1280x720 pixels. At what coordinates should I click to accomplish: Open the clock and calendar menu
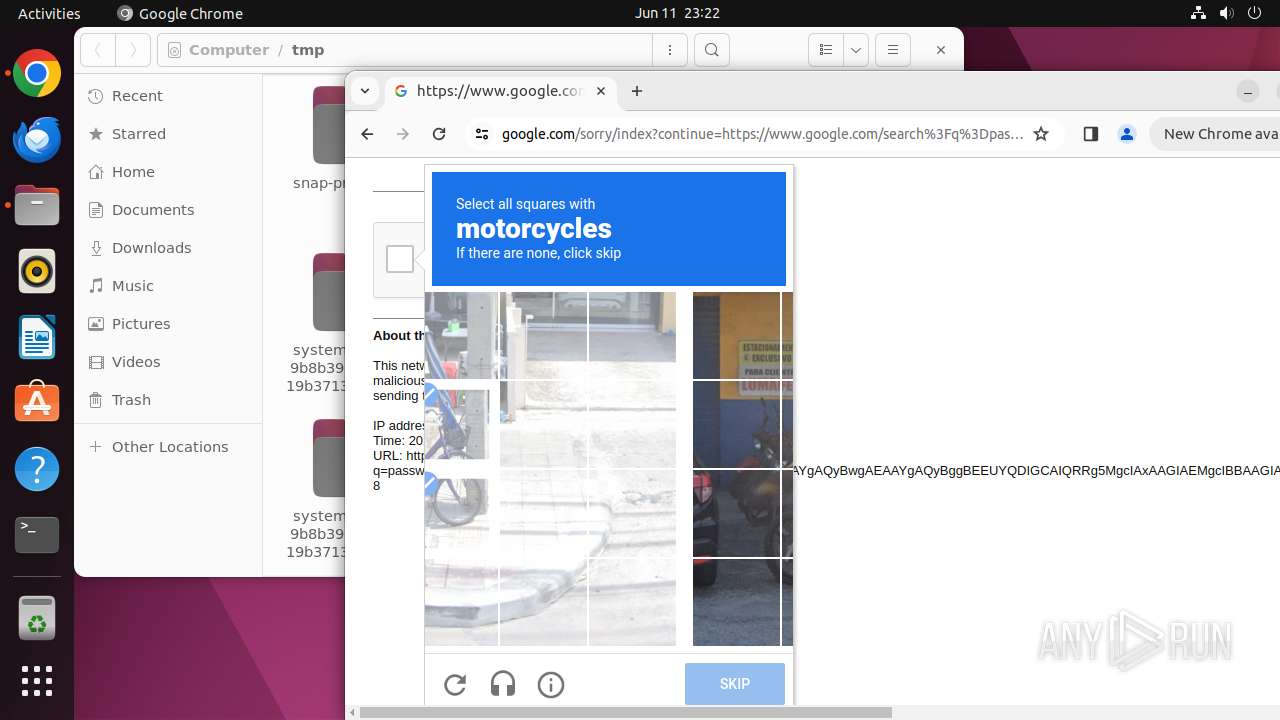point(677,13)
